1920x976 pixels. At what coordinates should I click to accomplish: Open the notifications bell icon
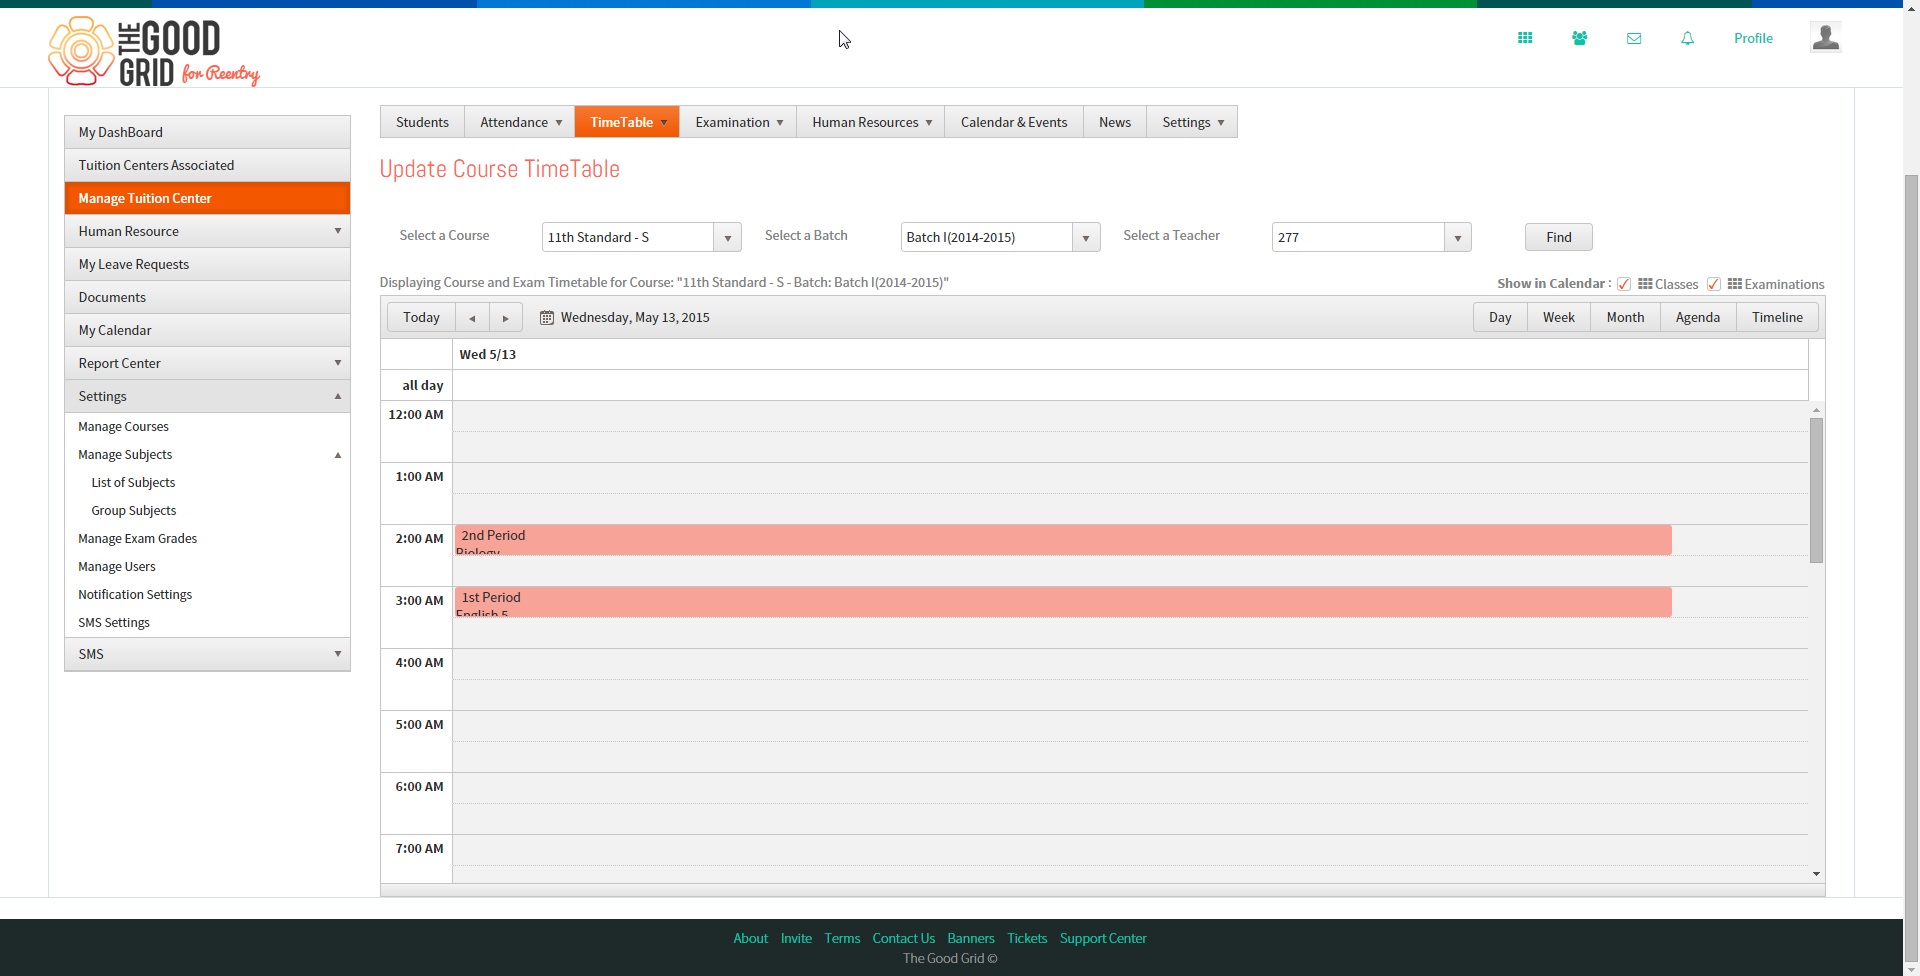click(x=1688, y=38)
